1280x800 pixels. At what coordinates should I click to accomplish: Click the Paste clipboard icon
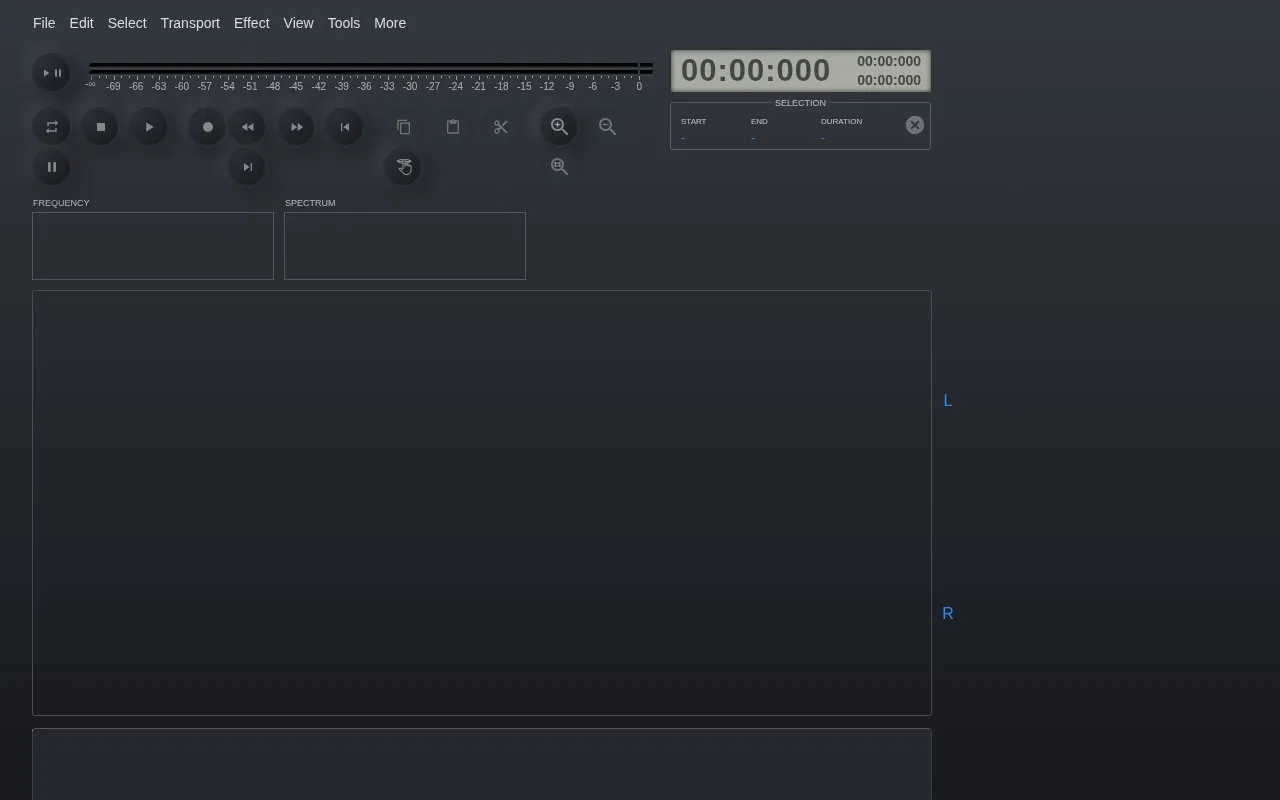(453, 127)
